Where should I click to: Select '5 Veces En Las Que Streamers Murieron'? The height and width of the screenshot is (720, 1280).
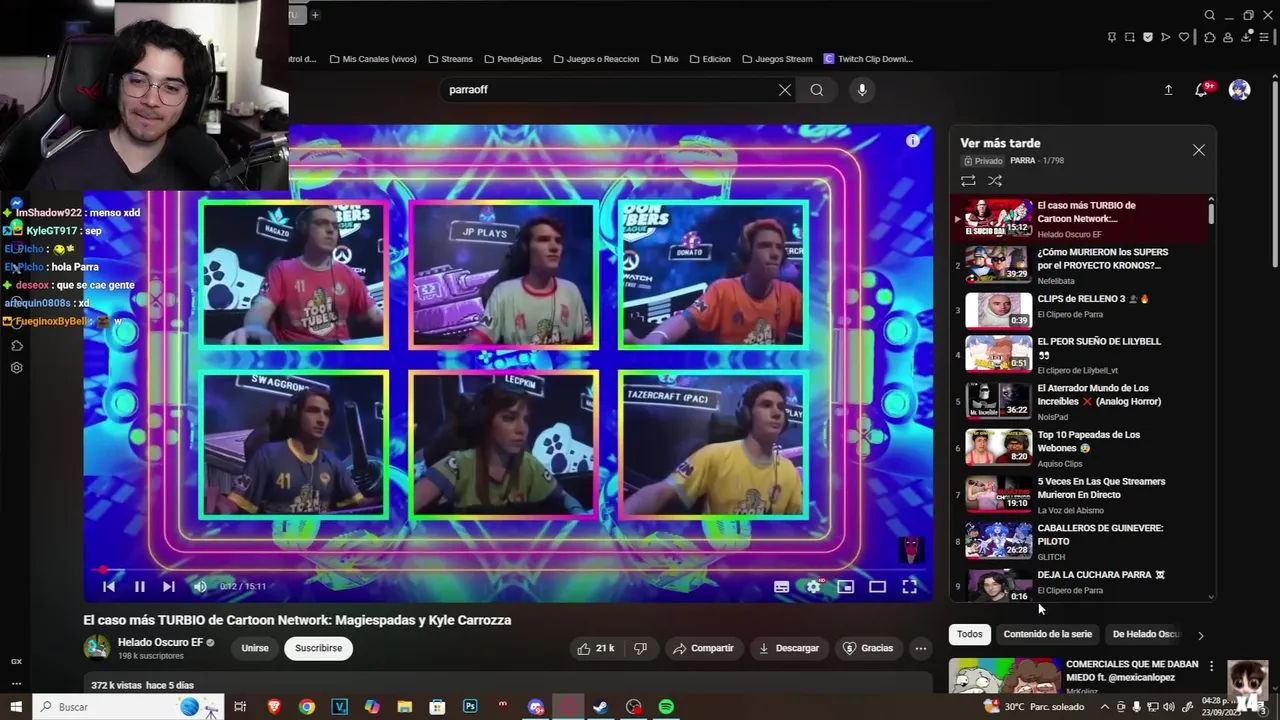tap(1079, 495)
